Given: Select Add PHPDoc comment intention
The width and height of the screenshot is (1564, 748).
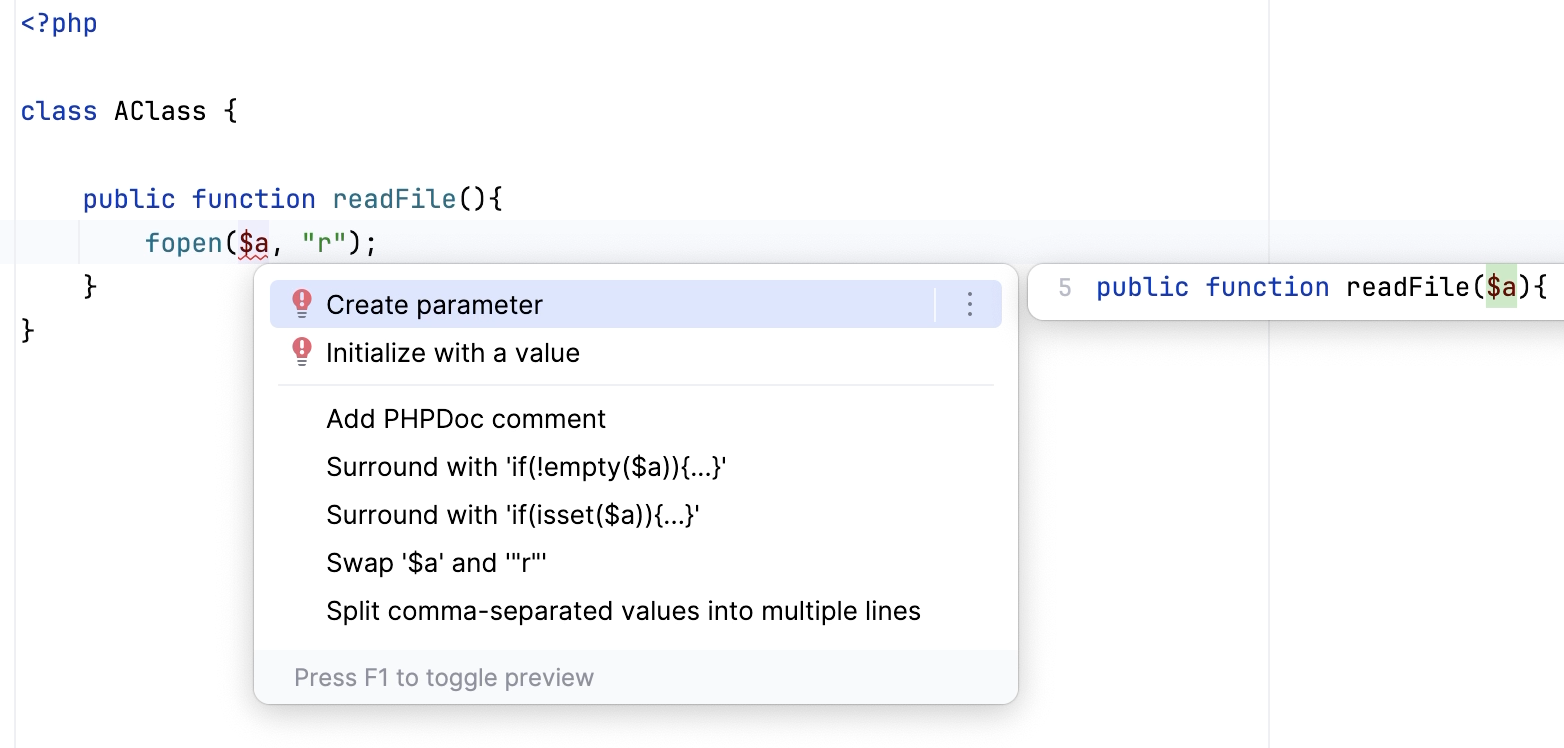Looking at the screenshot, I should point(466,419).
